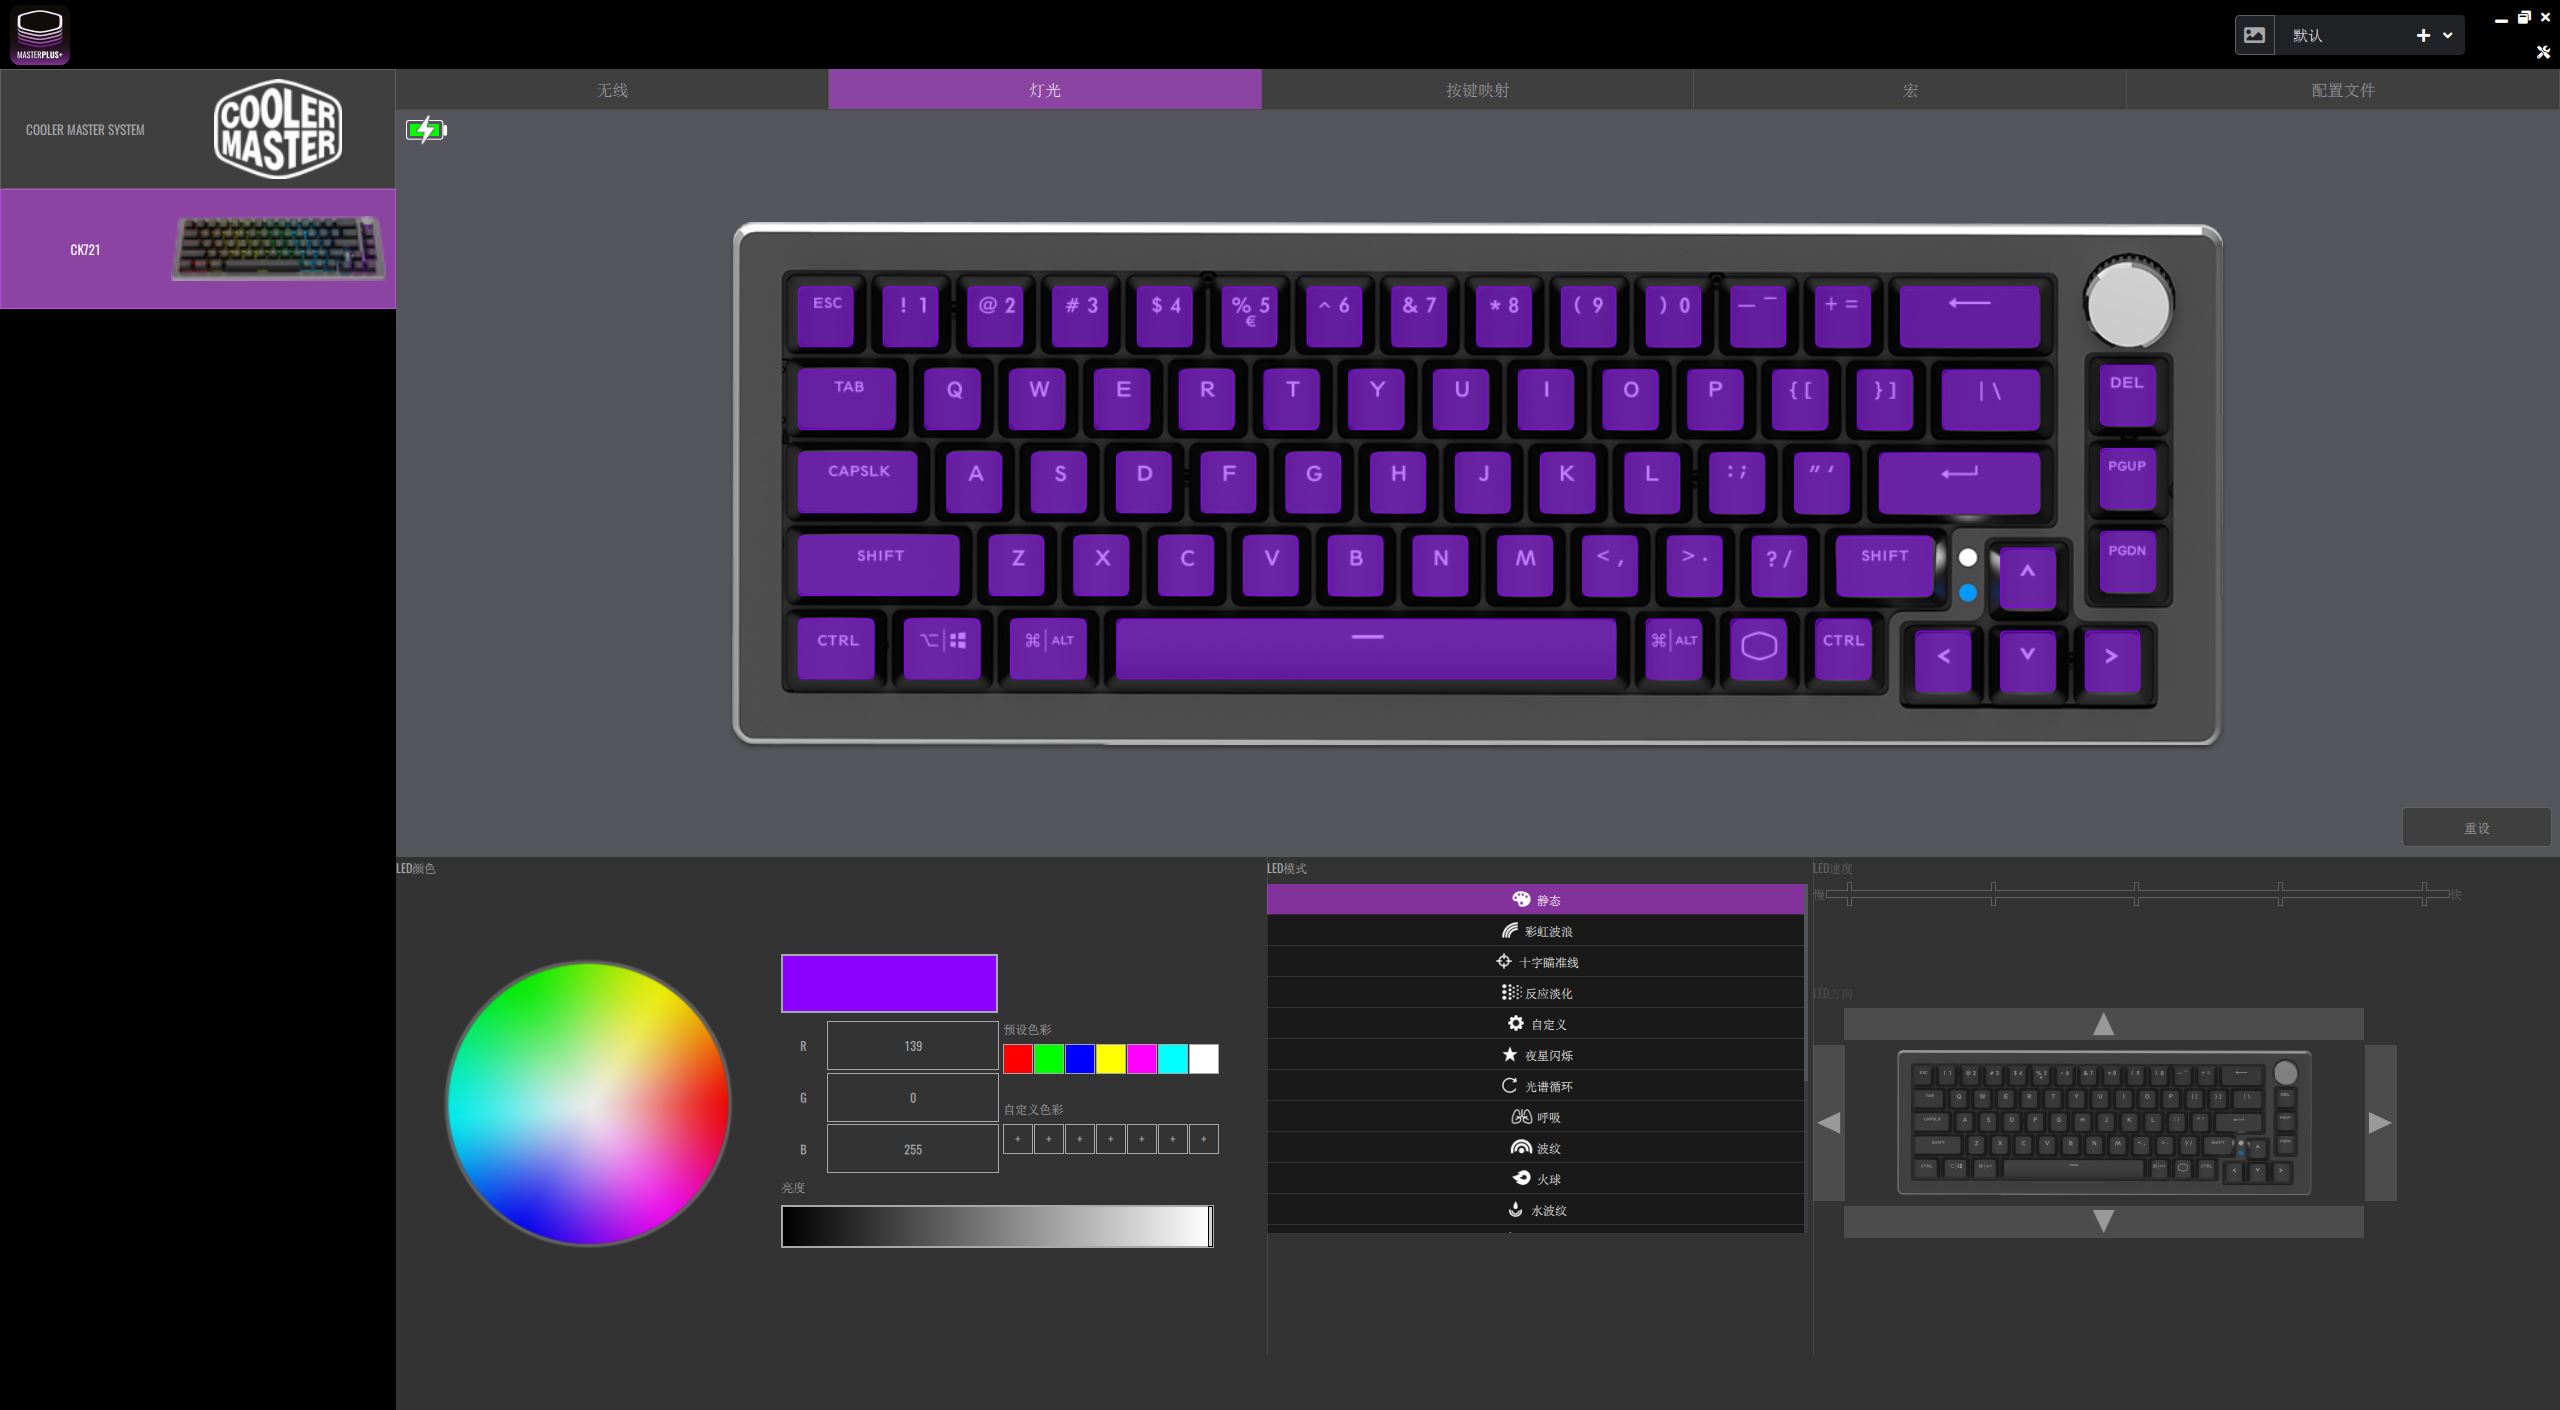Viewport: 2560px width, 1410px height.
Task: Click 静态 mode in LED list
Action: [1536, 899]
